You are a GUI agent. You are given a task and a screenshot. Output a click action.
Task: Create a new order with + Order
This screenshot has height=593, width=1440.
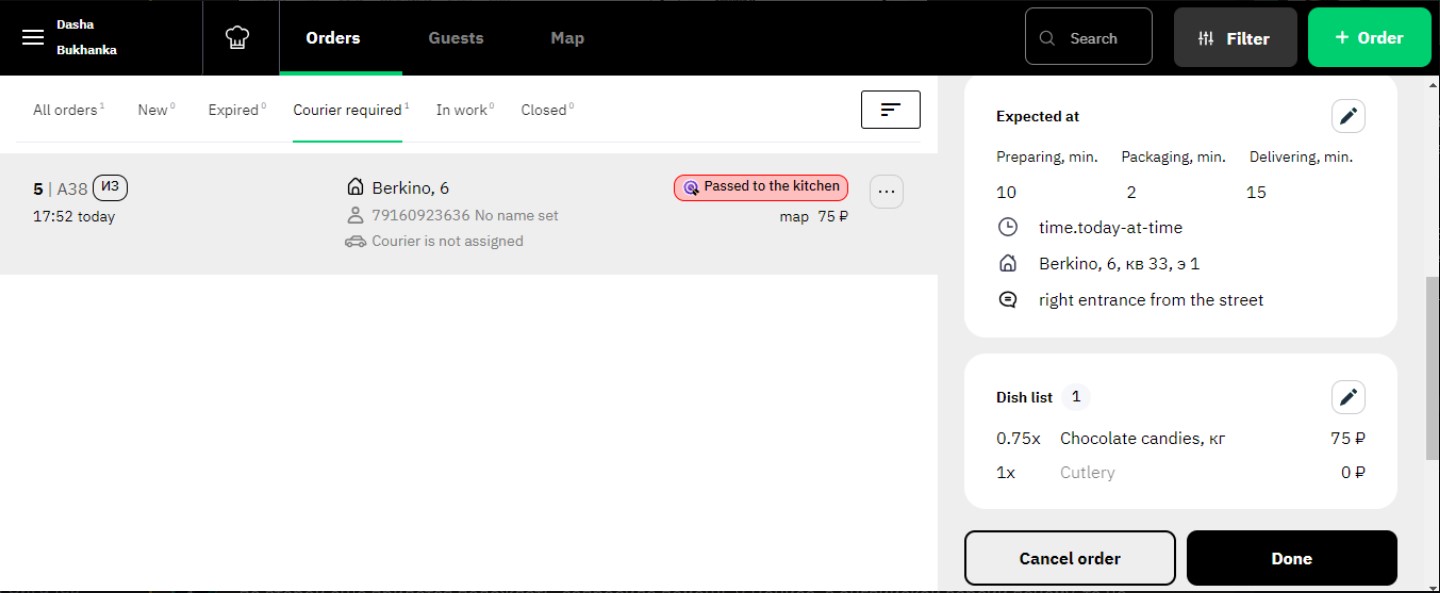(1369, 38)
